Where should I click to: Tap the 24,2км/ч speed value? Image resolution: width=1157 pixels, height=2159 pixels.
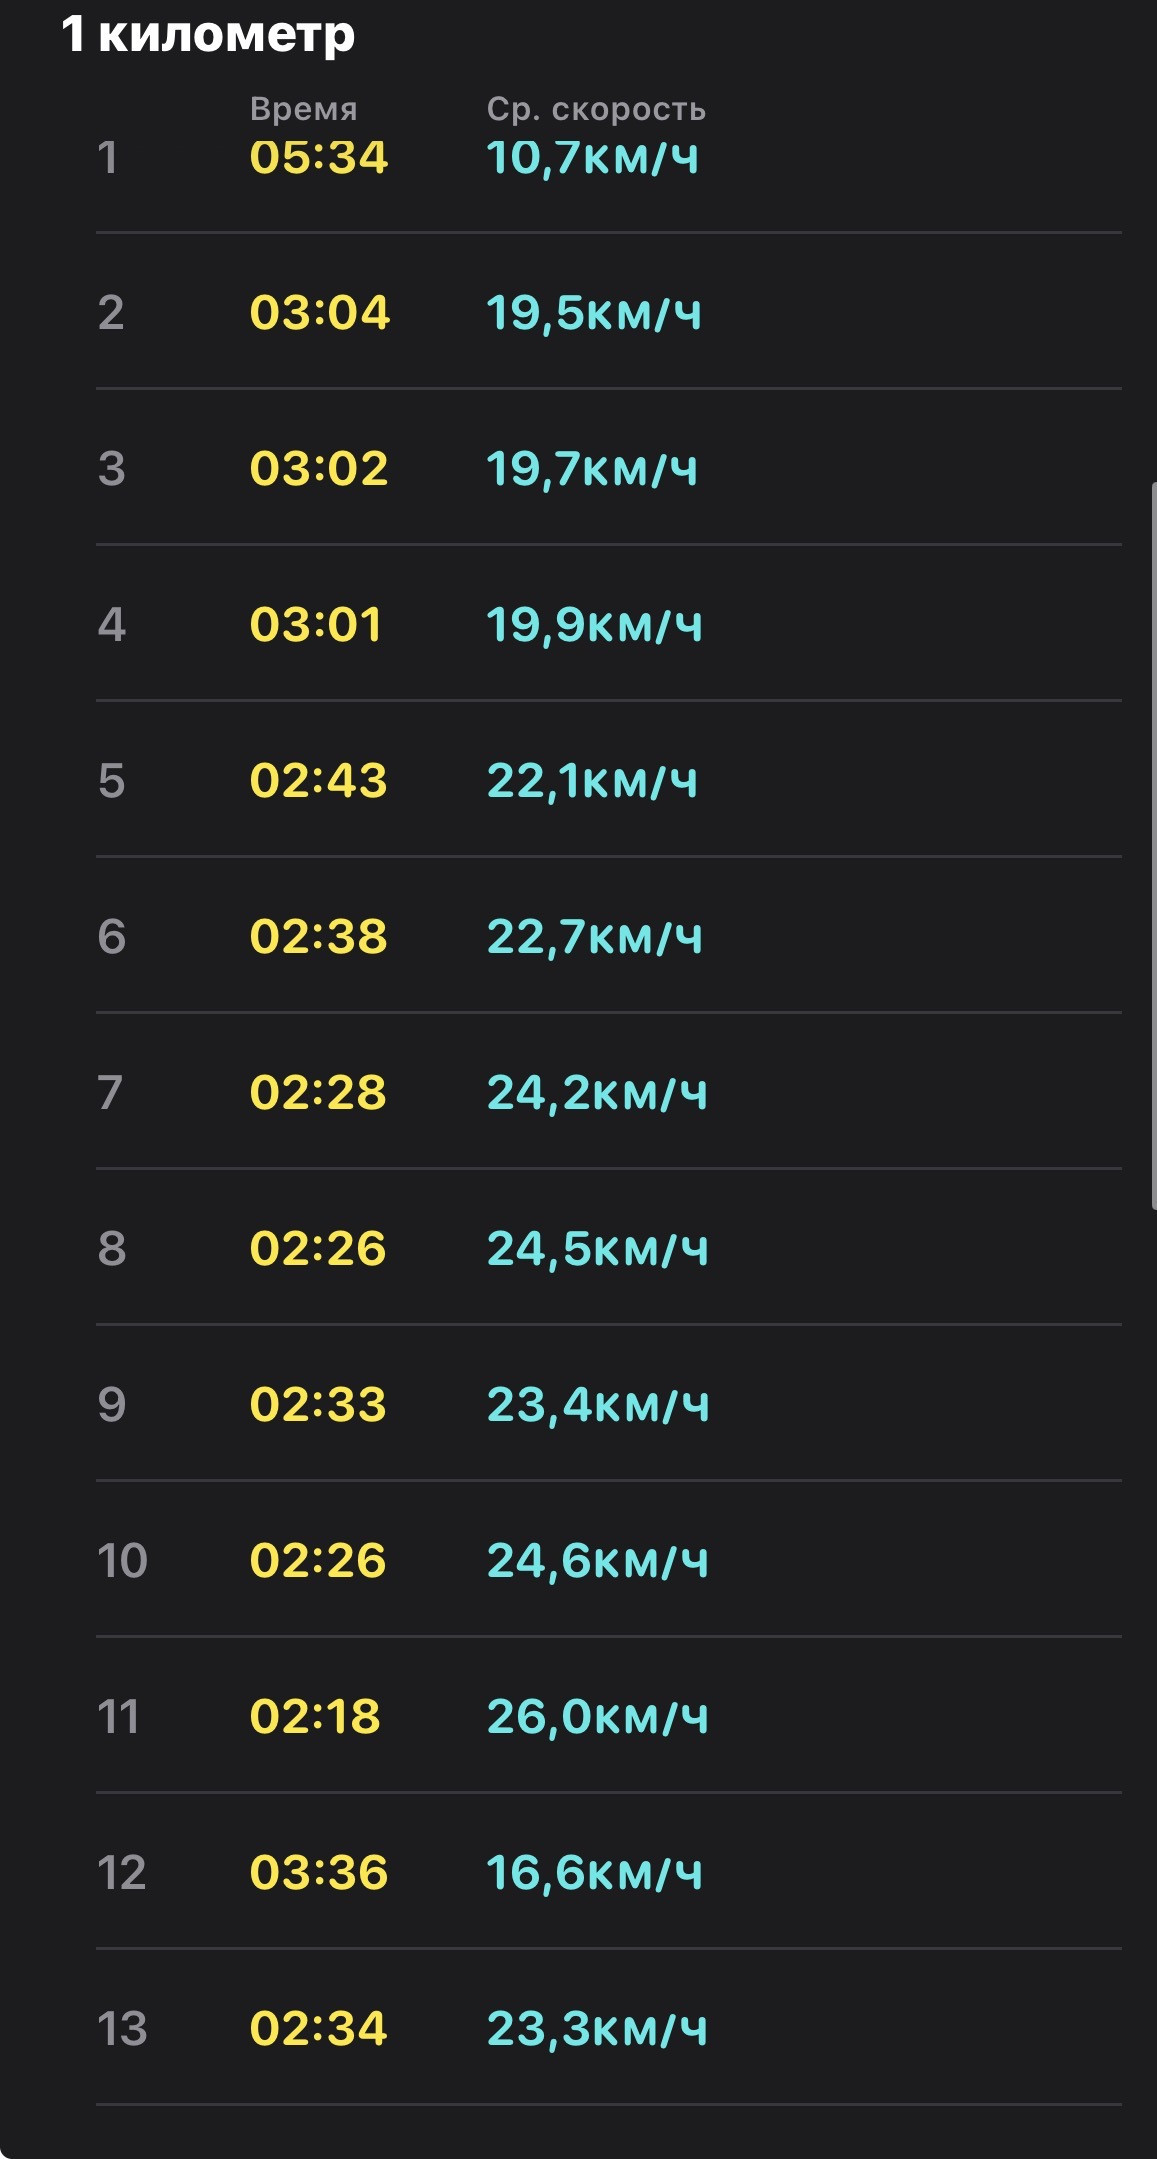pos(597,1093)
